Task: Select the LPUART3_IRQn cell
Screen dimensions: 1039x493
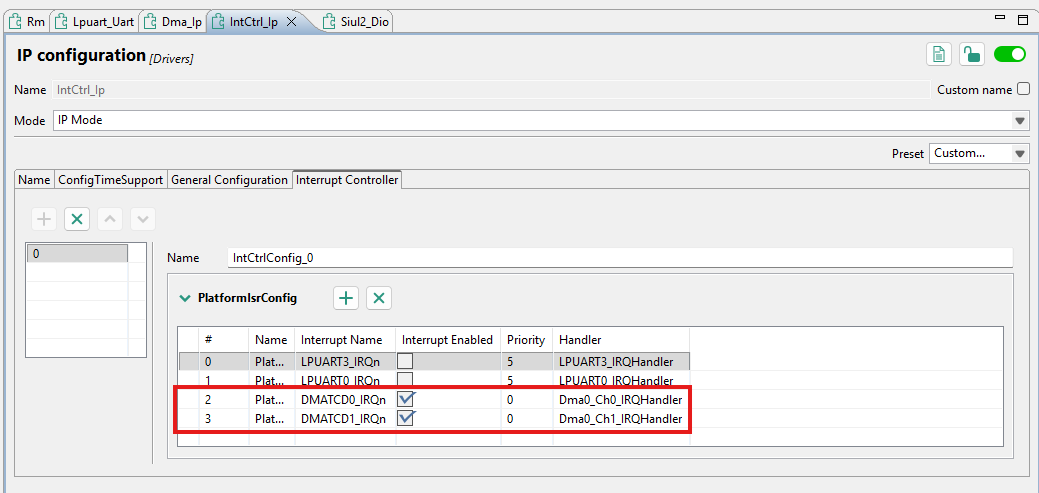Action: coord(345,362)
